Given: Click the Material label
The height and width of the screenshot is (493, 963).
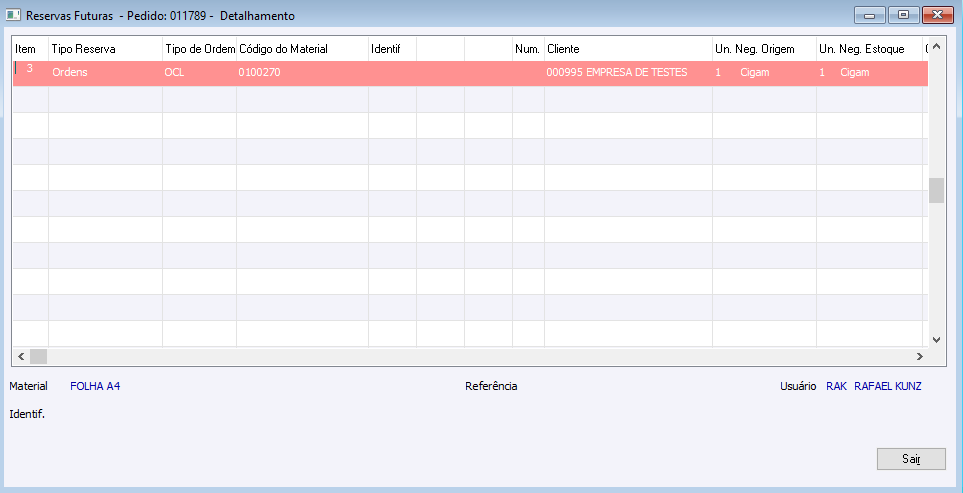Looking at the screenshot, I should pyautogui.click(x=28, y=386).
